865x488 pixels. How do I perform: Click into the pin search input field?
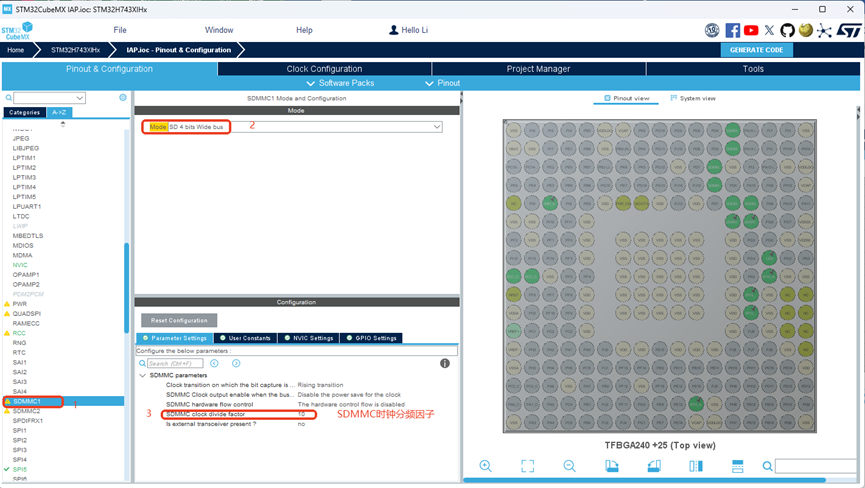pos(816,466)
